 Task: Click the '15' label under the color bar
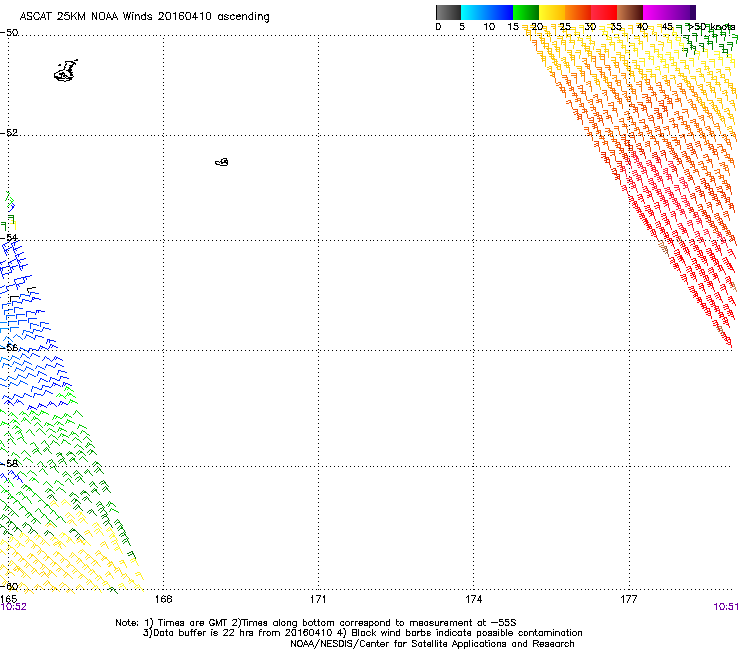point(513,27)
